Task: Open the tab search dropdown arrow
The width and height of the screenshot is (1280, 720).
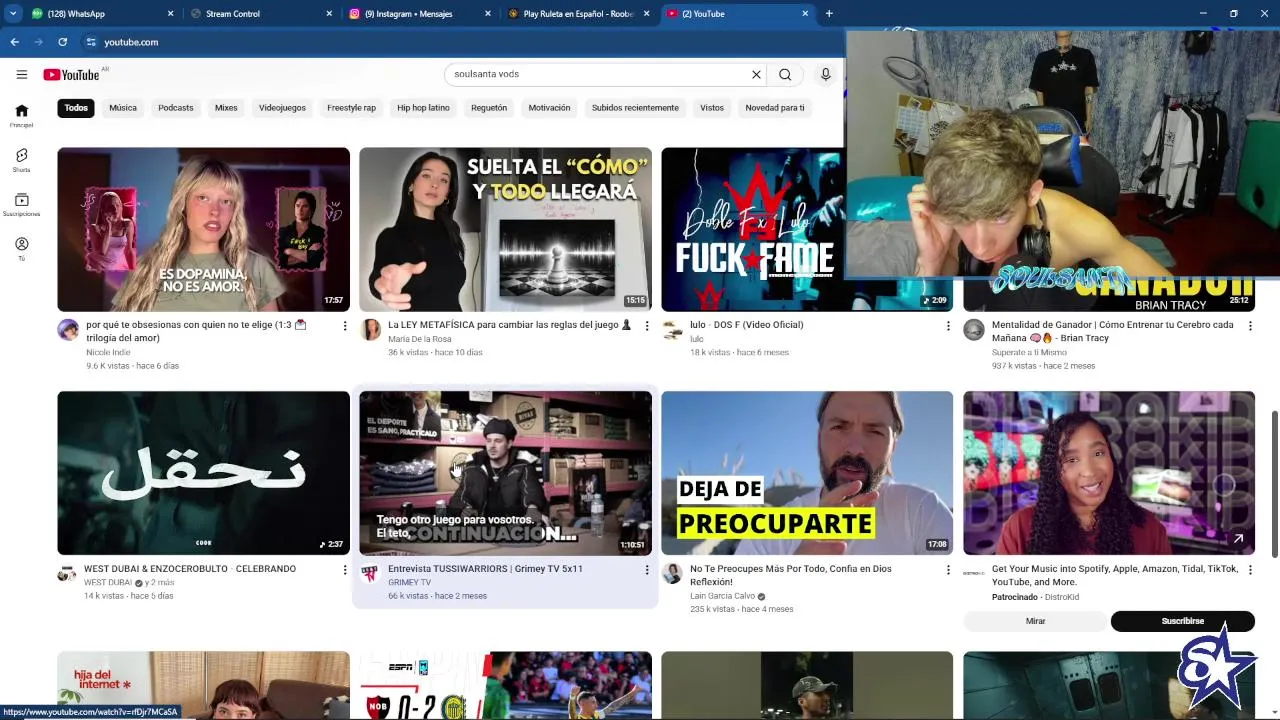Action: pos(13,14)
